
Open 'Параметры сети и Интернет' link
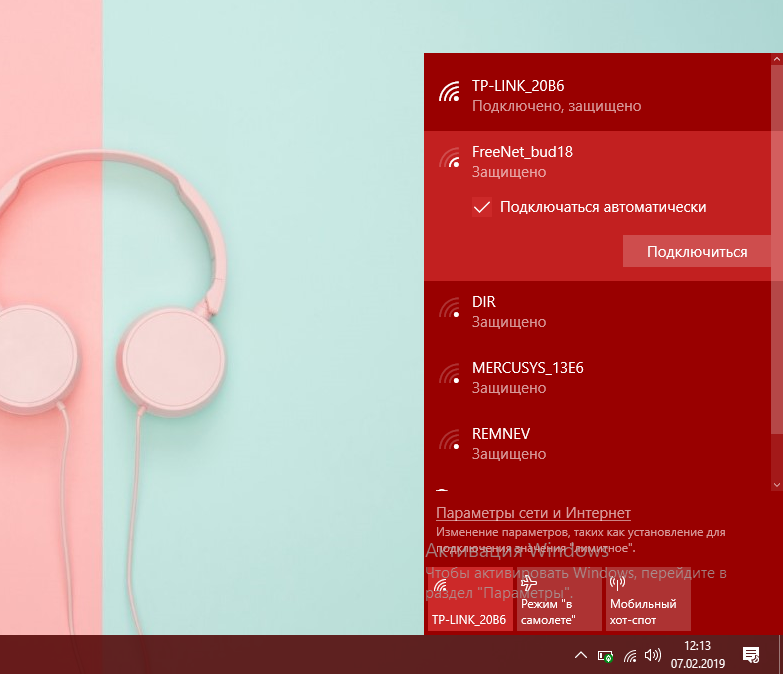click(x=533, y=513)
